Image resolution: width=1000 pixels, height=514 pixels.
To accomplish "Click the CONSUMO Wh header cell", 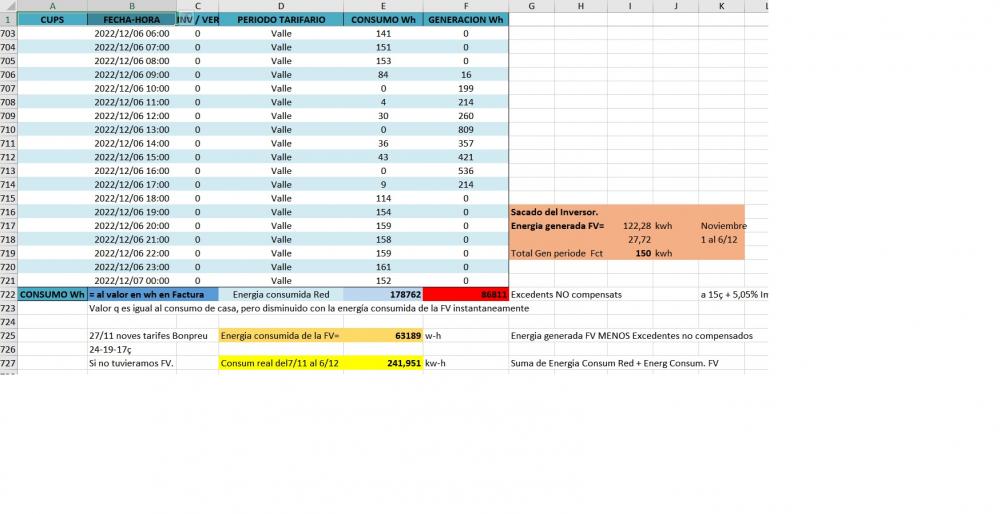I will 383,19.
